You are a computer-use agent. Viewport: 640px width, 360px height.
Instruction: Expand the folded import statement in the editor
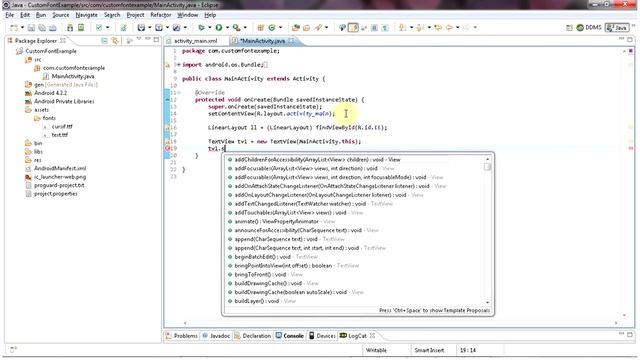coord(179,65)
